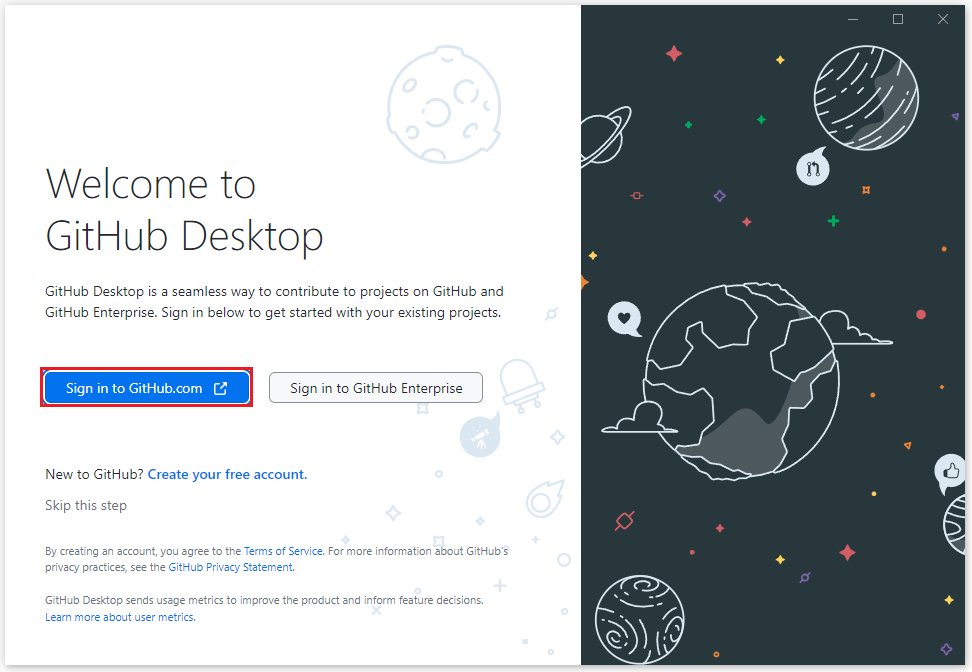Close the GitHub Desktop window

942,18
